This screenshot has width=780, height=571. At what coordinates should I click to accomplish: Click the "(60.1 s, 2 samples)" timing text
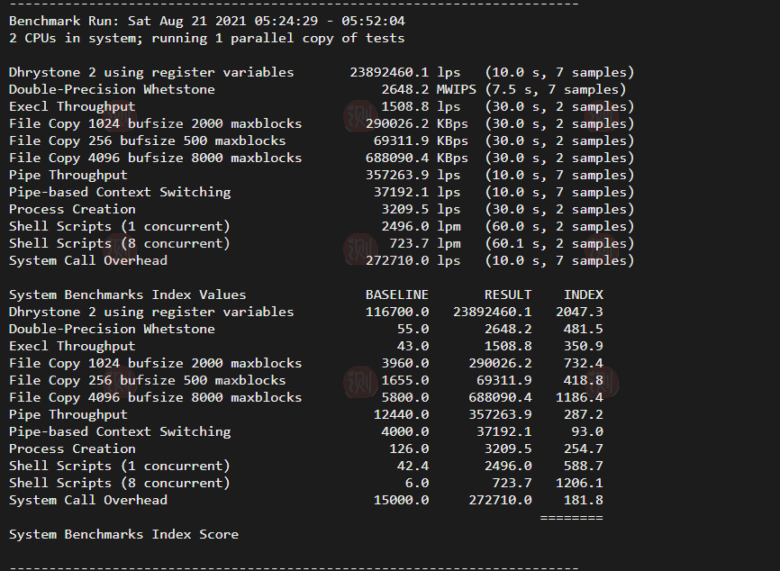click(559, 243)
